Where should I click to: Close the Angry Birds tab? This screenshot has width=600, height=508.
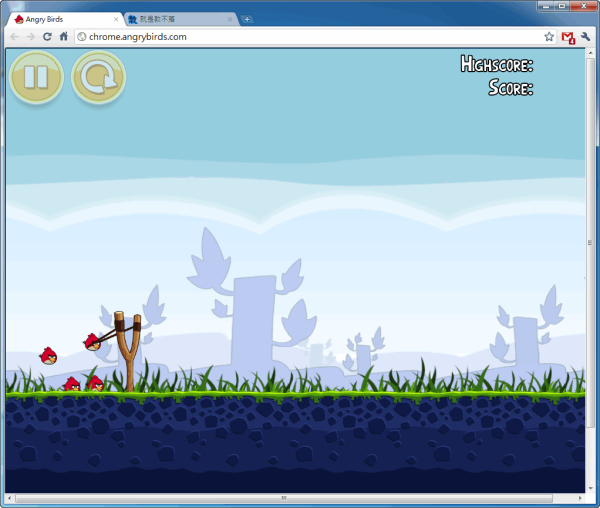pyautogui.click(x=116, y=19)
